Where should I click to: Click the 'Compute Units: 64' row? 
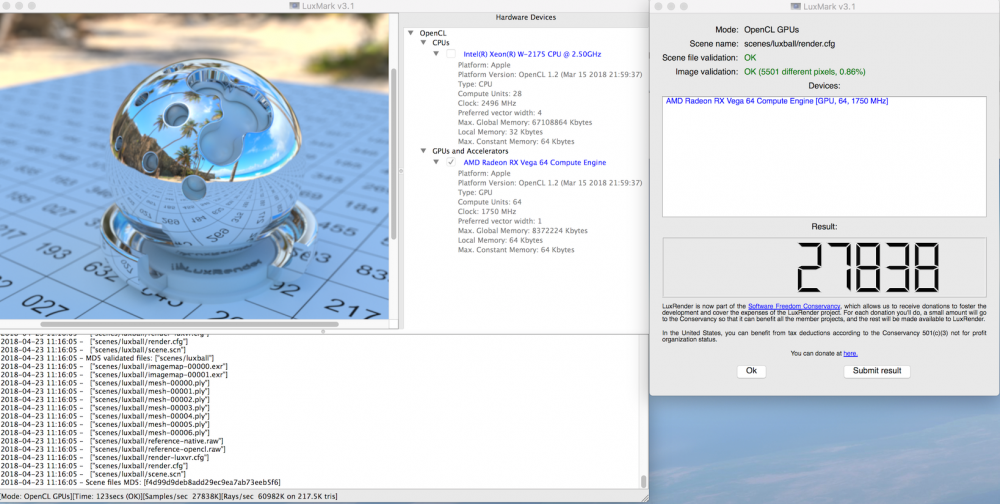point(490,202)
